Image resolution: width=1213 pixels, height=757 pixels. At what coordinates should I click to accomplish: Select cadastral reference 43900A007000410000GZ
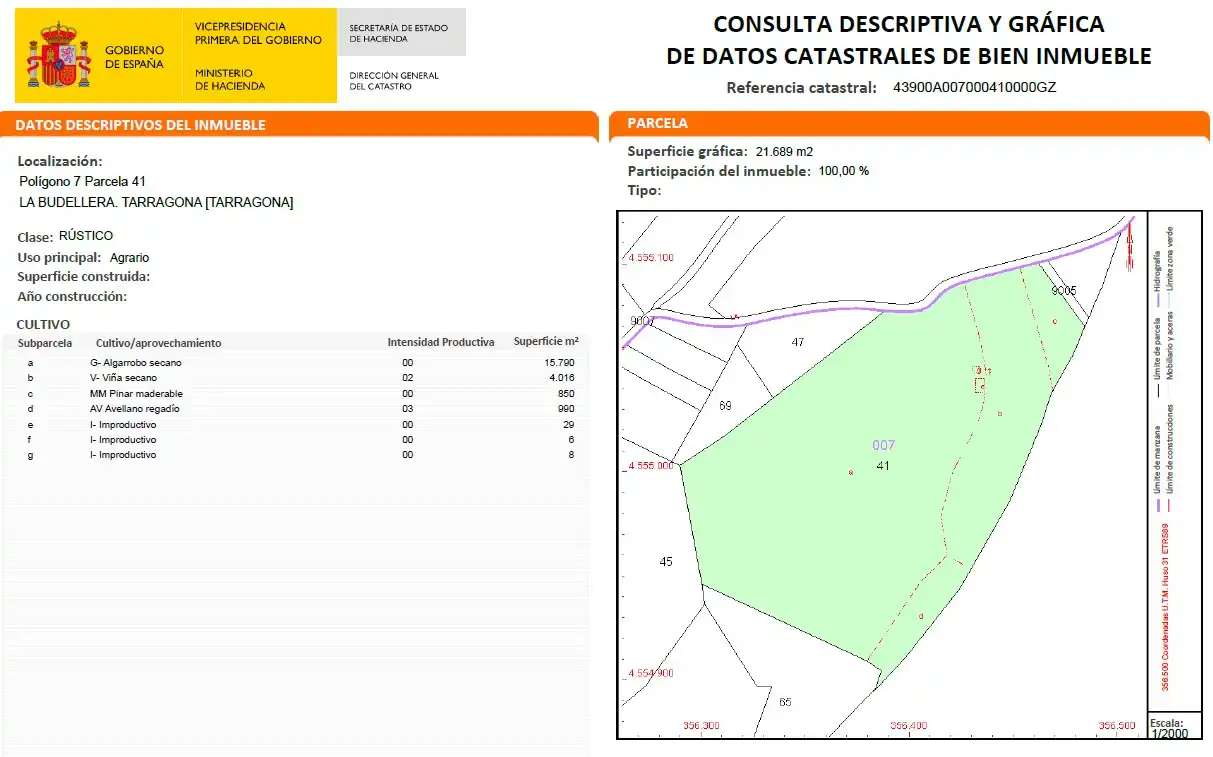click(974, 87)
